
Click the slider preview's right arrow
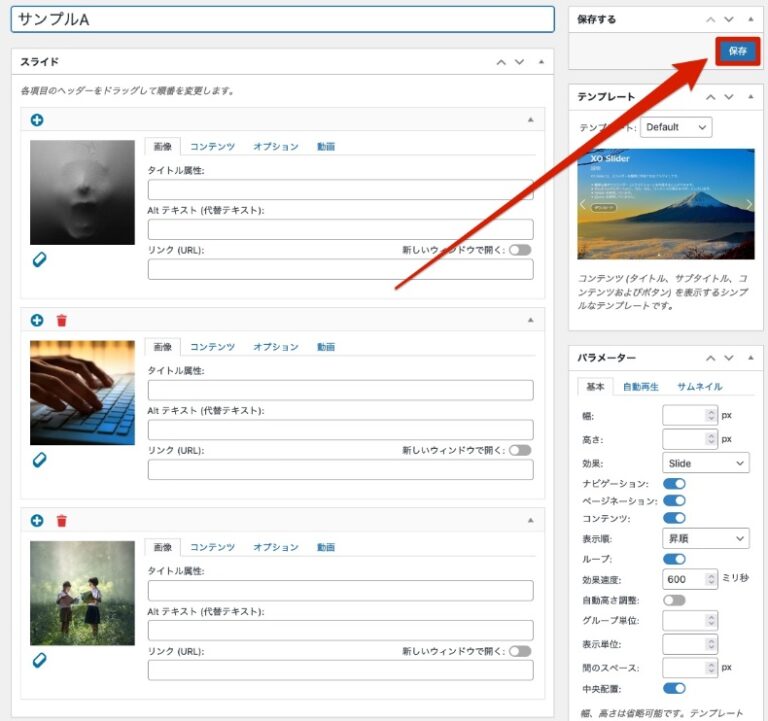click(749, 204)
